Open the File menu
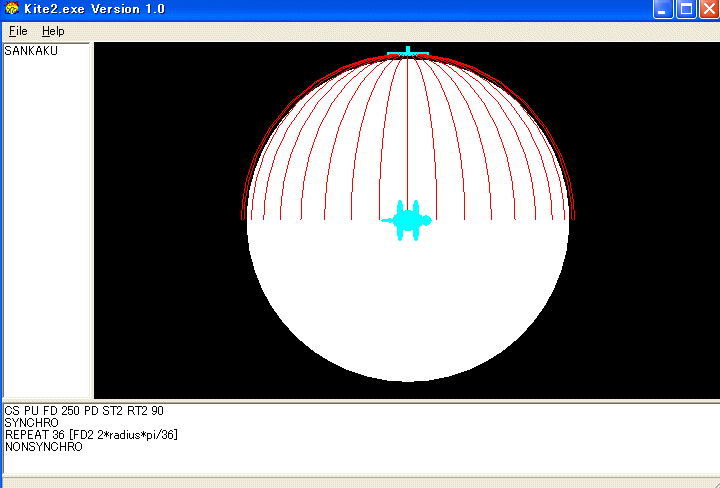 (18, 31)
